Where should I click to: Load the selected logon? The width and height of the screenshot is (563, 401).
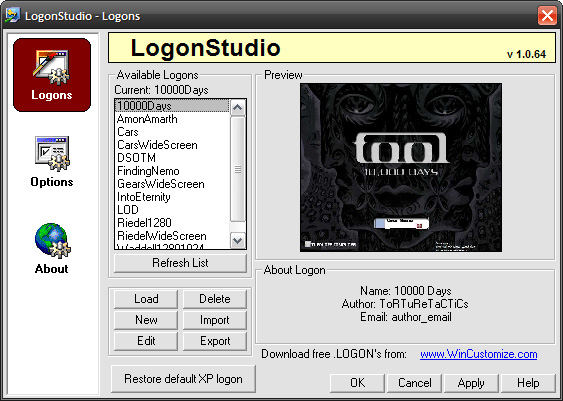pyautogui.click(x=146, y=299)
